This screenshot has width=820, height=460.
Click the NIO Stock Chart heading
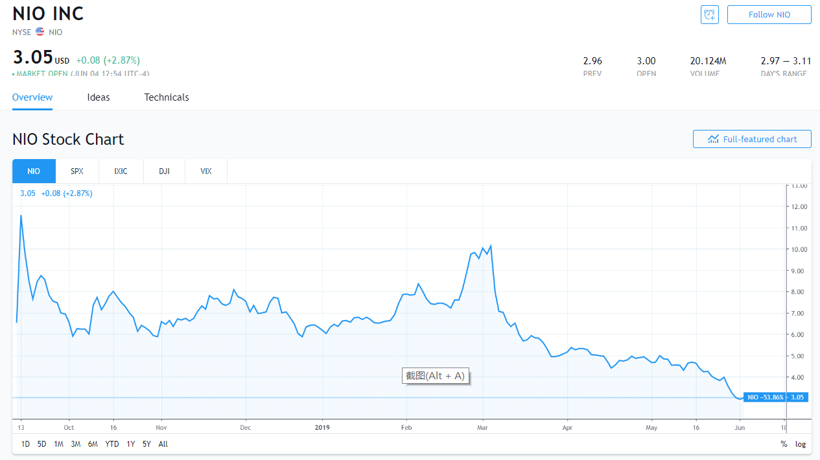coord(68,139)
